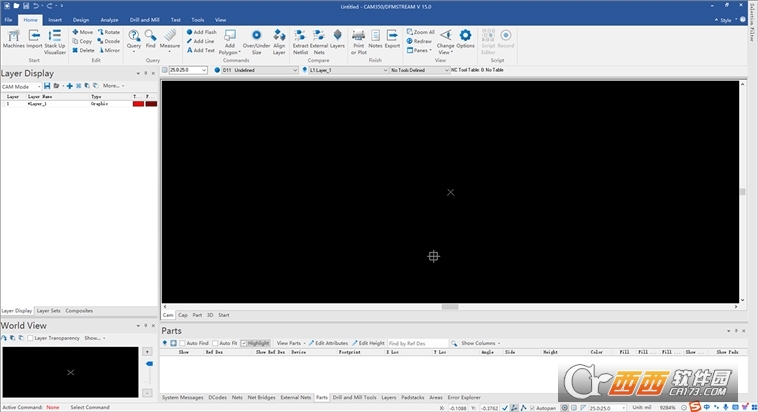This screenshot has width=758, height=412.
Task: Select the Rotate tool
Action: pyautogui.click(x=109, y=32)
